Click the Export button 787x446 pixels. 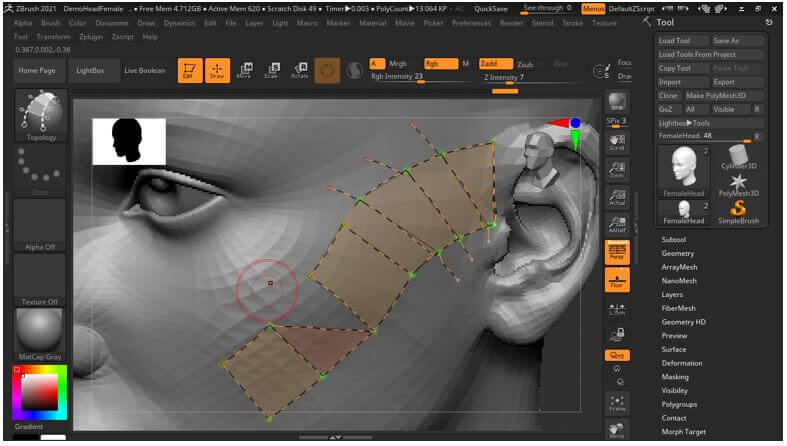(x=738, y=82)
